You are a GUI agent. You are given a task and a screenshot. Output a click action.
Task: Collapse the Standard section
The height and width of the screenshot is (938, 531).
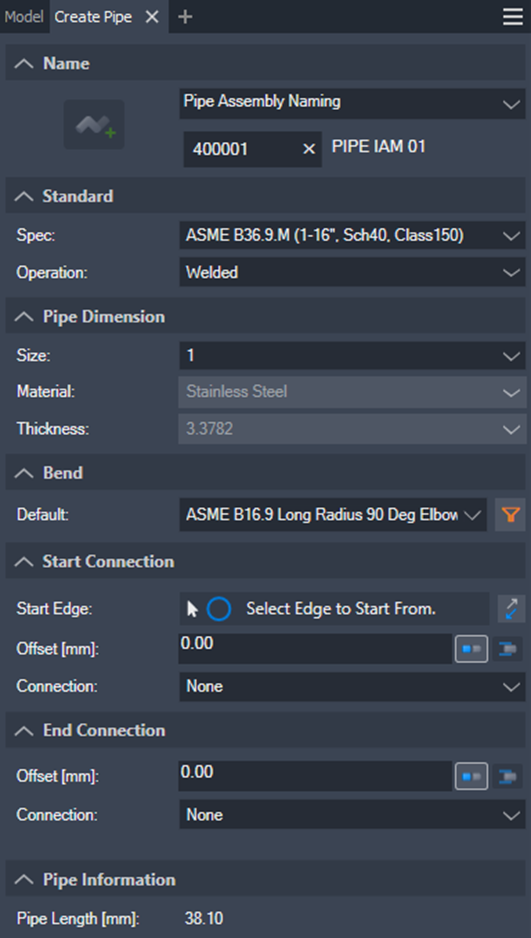click(24, 196)
